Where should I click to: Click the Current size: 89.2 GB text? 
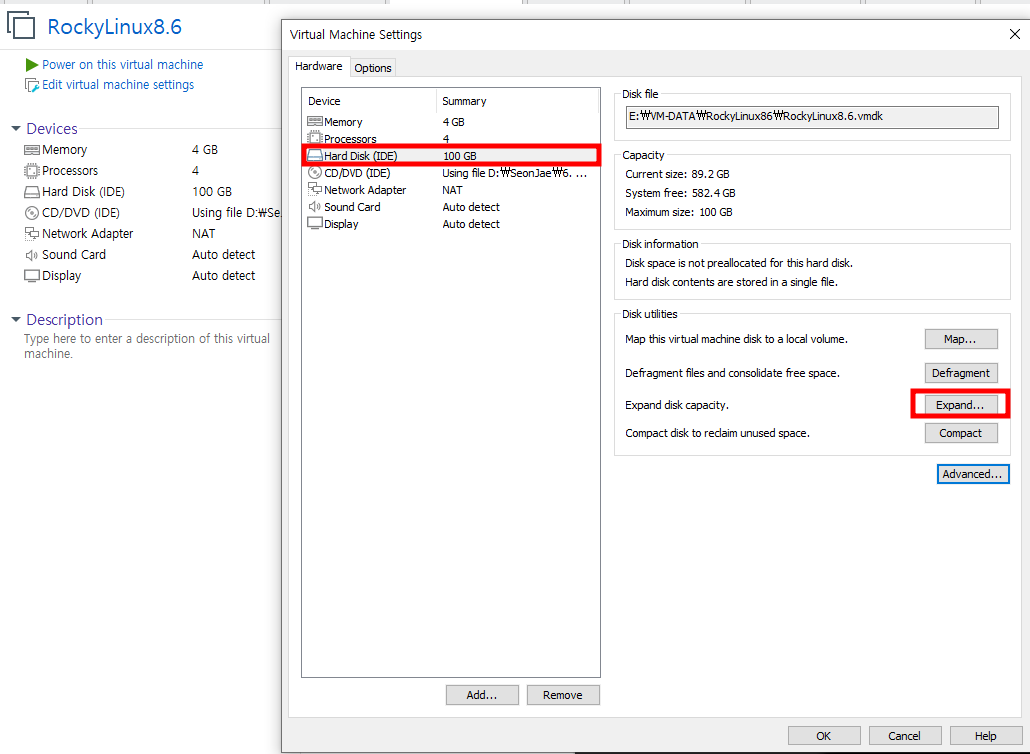point(677,174)
